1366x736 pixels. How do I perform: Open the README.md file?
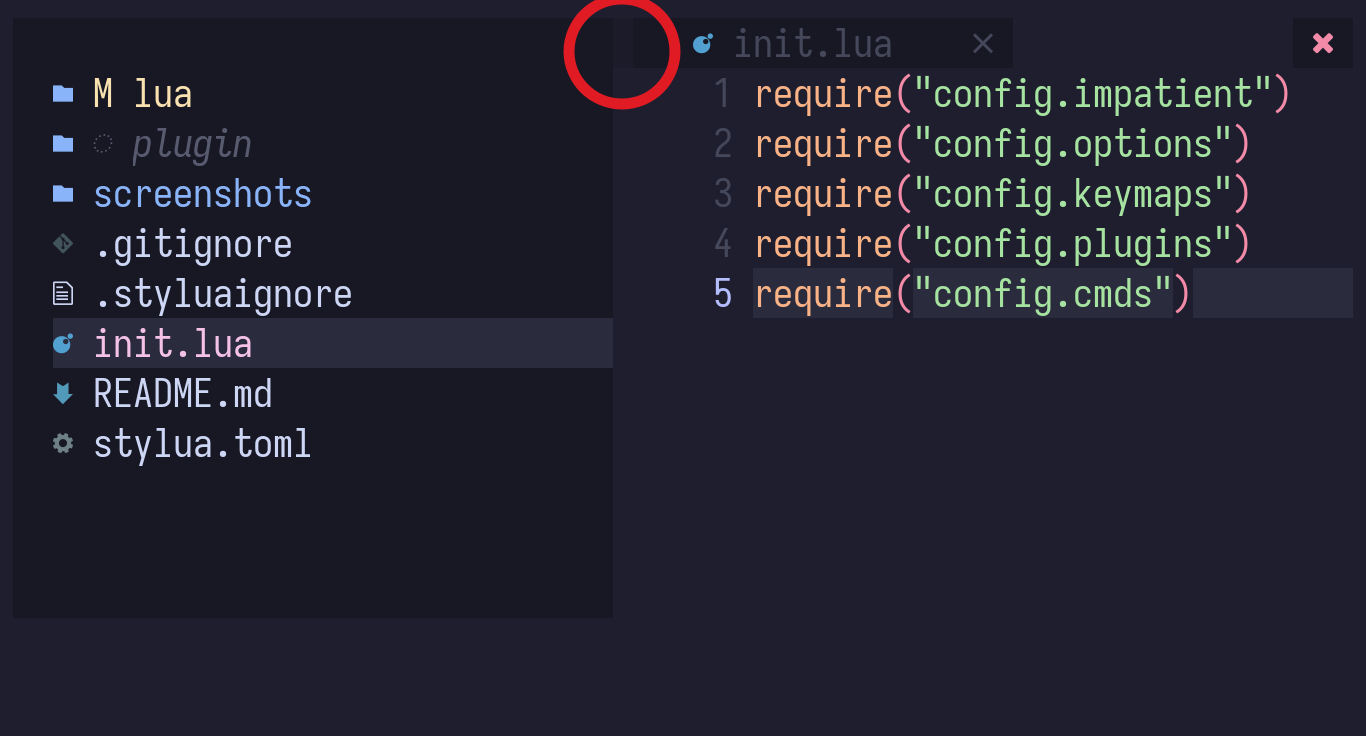pos(183,393)
